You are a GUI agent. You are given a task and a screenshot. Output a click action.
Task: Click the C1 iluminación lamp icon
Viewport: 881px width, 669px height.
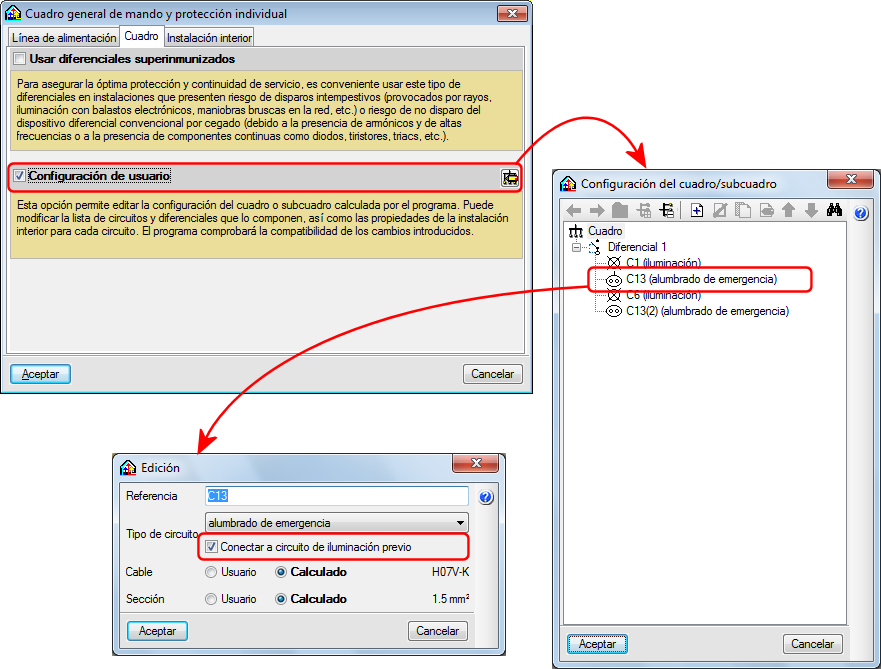614,262
